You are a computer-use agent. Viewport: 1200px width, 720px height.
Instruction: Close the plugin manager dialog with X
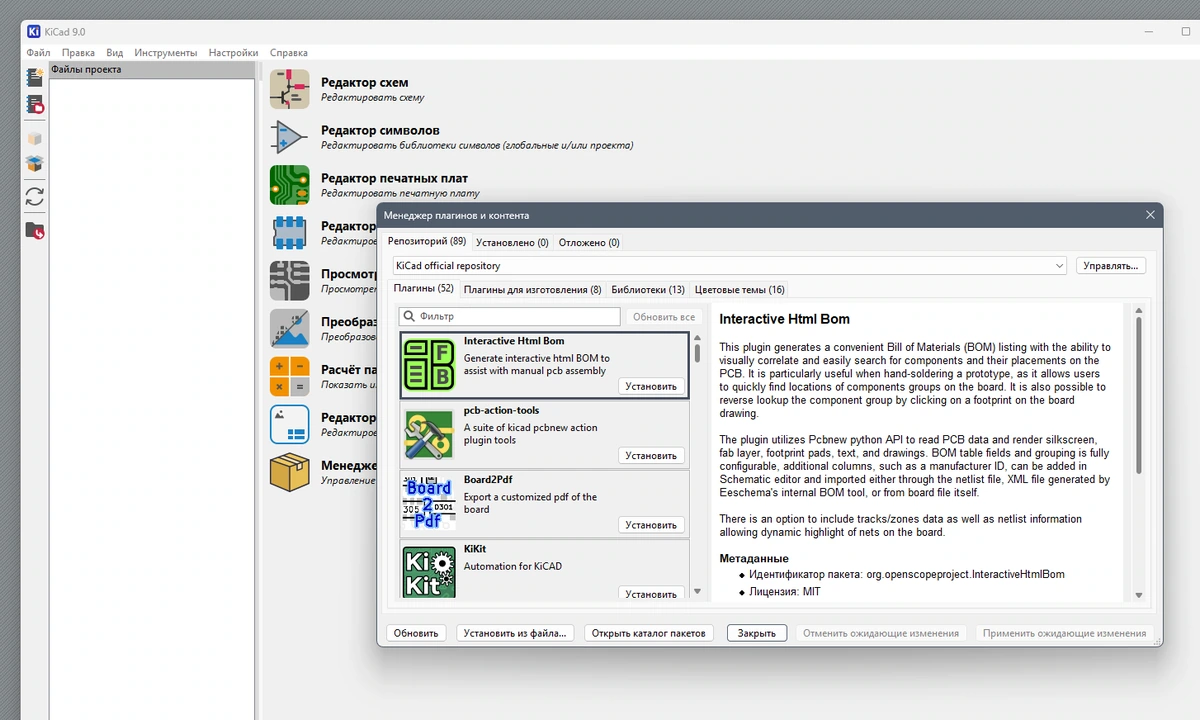(1150, 215)
